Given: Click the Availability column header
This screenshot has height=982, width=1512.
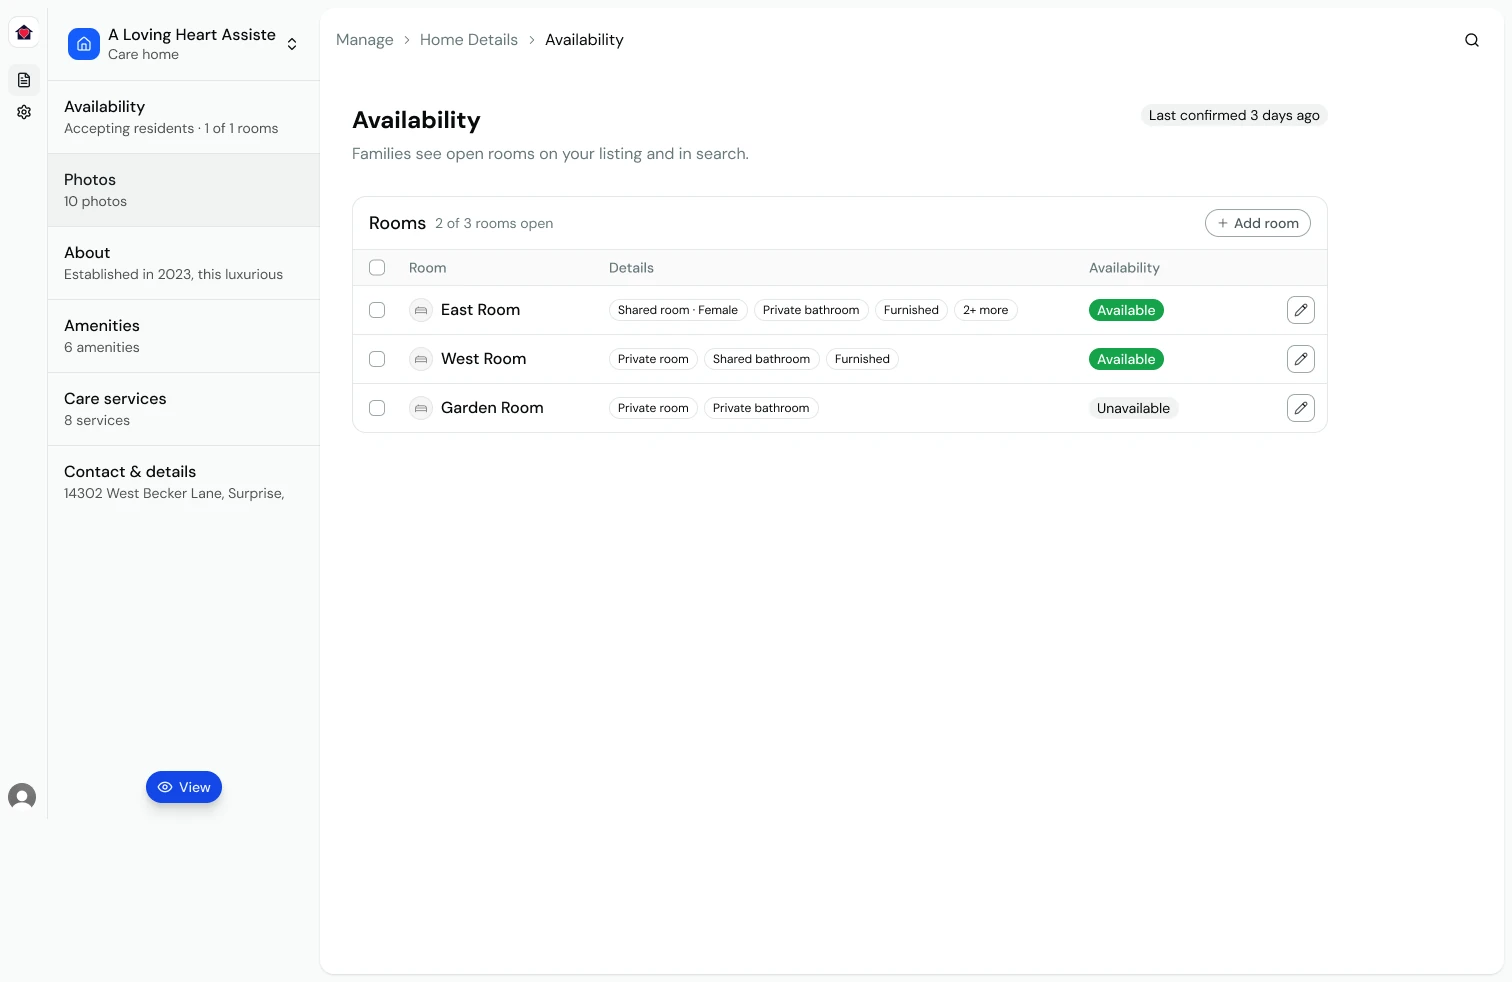Looking at the screenshot, I should tap(1124, 268).
